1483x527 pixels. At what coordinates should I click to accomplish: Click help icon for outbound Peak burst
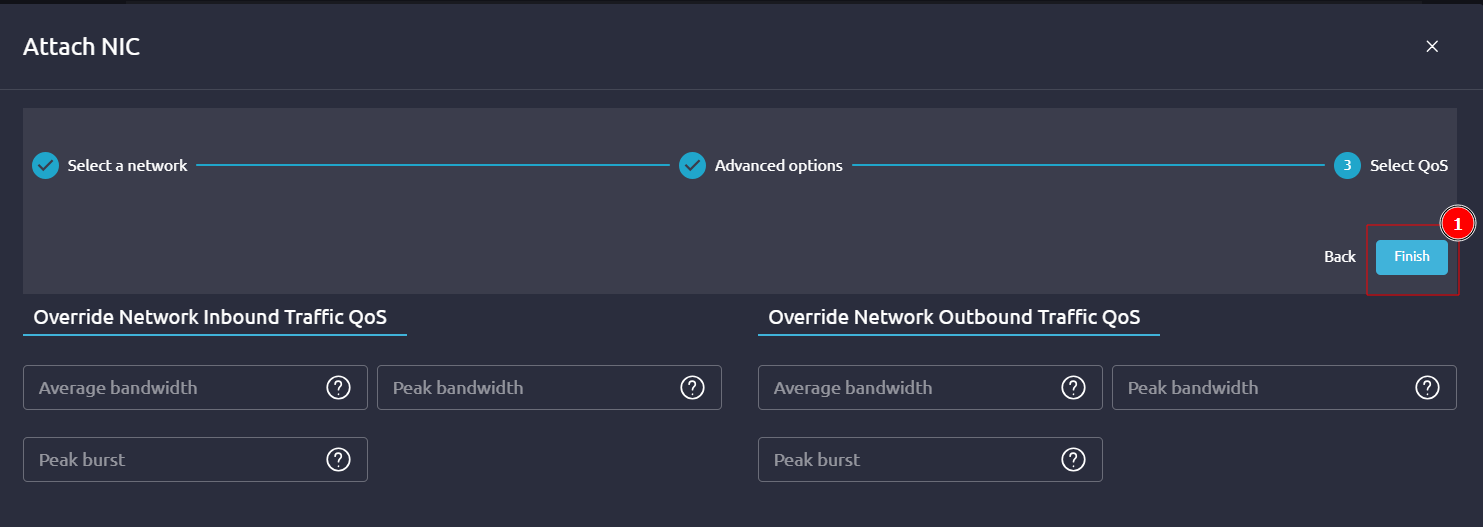(1073, 460)
